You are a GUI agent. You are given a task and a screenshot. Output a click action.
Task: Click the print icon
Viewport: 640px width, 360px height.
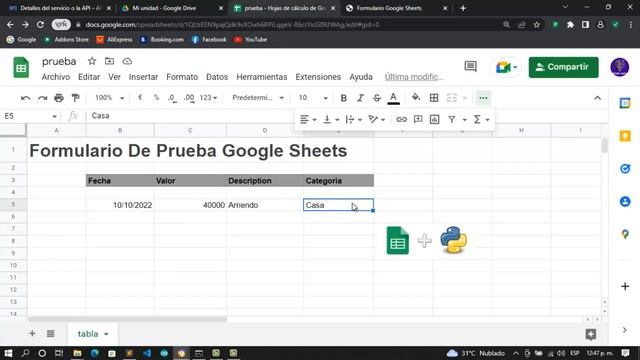click(x=59, y=98)
